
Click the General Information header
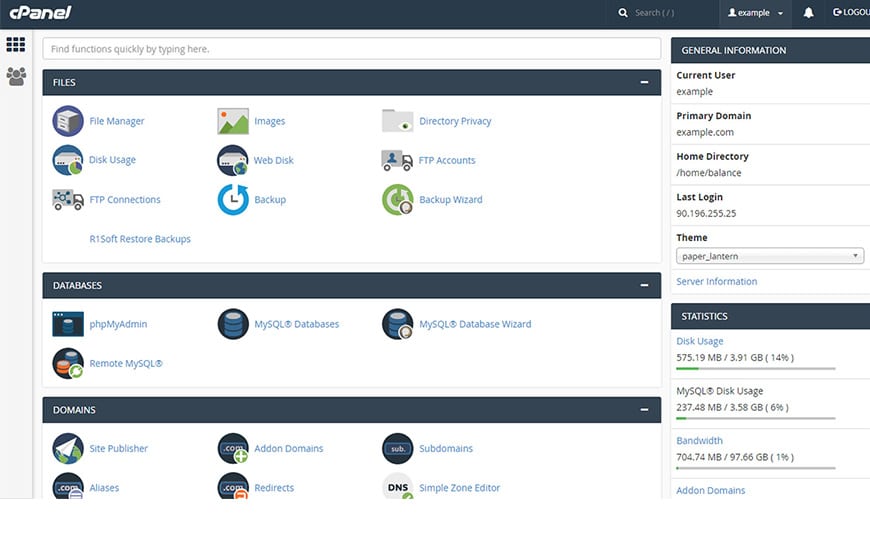[x=770, y=50]
